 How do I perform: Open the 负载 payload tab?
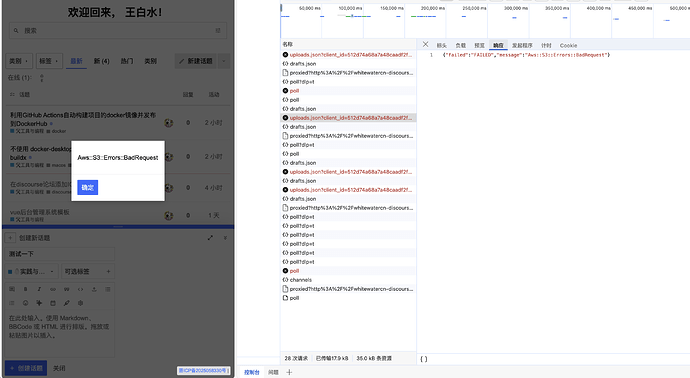pyautogui.click(x=461, y=45)
